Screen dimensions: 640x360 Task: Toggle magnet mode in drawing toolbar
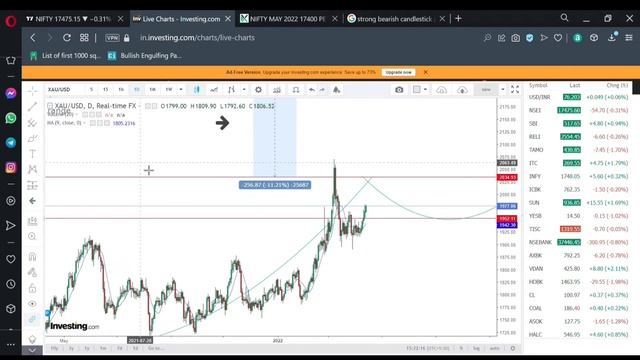[x=32, y=256]
